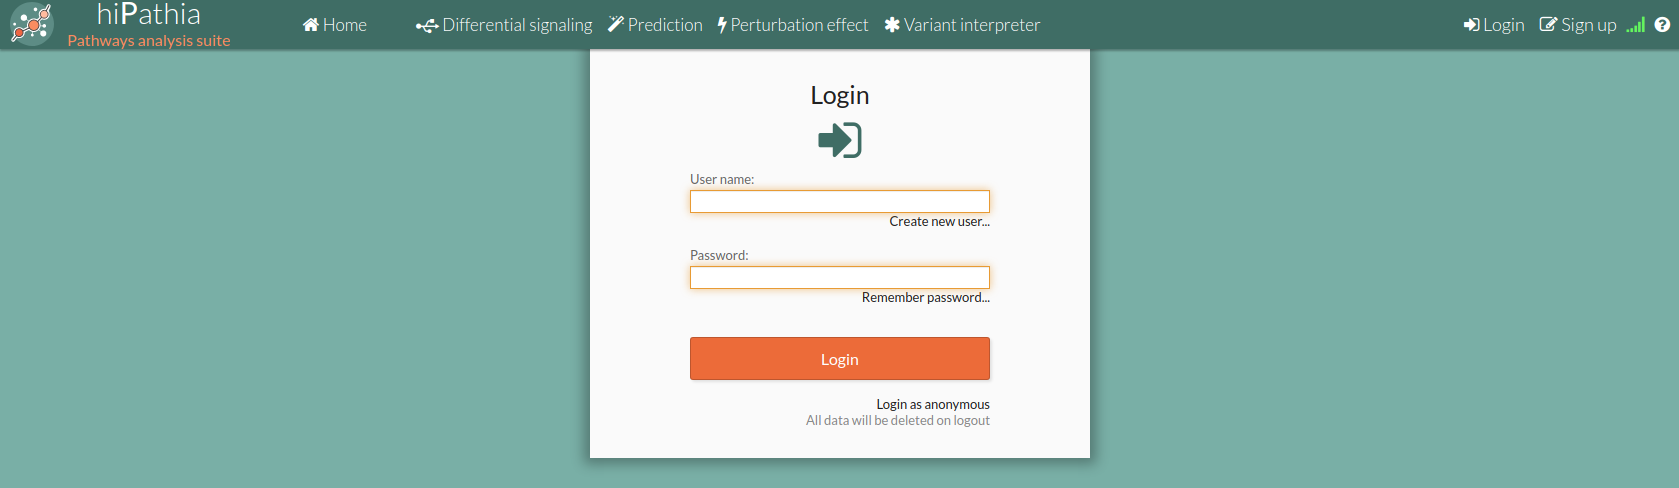This screenshot has width=1679, height=488.
Task: Click the Home house icon
Action: click(x=311, y=25)
